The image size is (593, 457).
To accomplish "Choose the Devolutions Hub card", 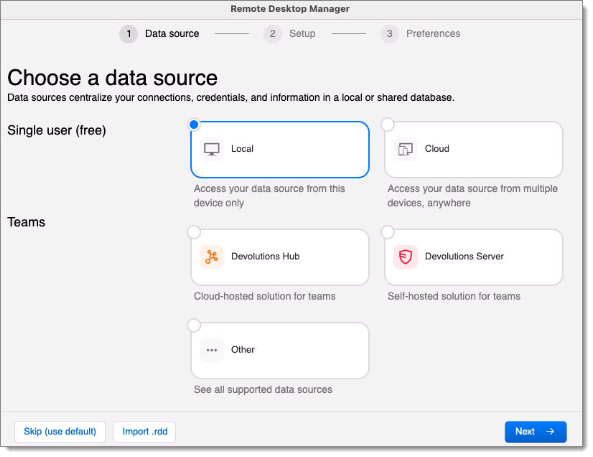I will pyautogui.click(x=280, y=257).
